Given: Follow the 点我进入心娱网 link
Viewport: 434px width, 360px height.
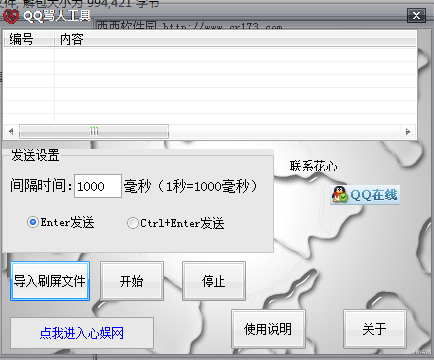Looking at the screenshot, I should (82, 333).
